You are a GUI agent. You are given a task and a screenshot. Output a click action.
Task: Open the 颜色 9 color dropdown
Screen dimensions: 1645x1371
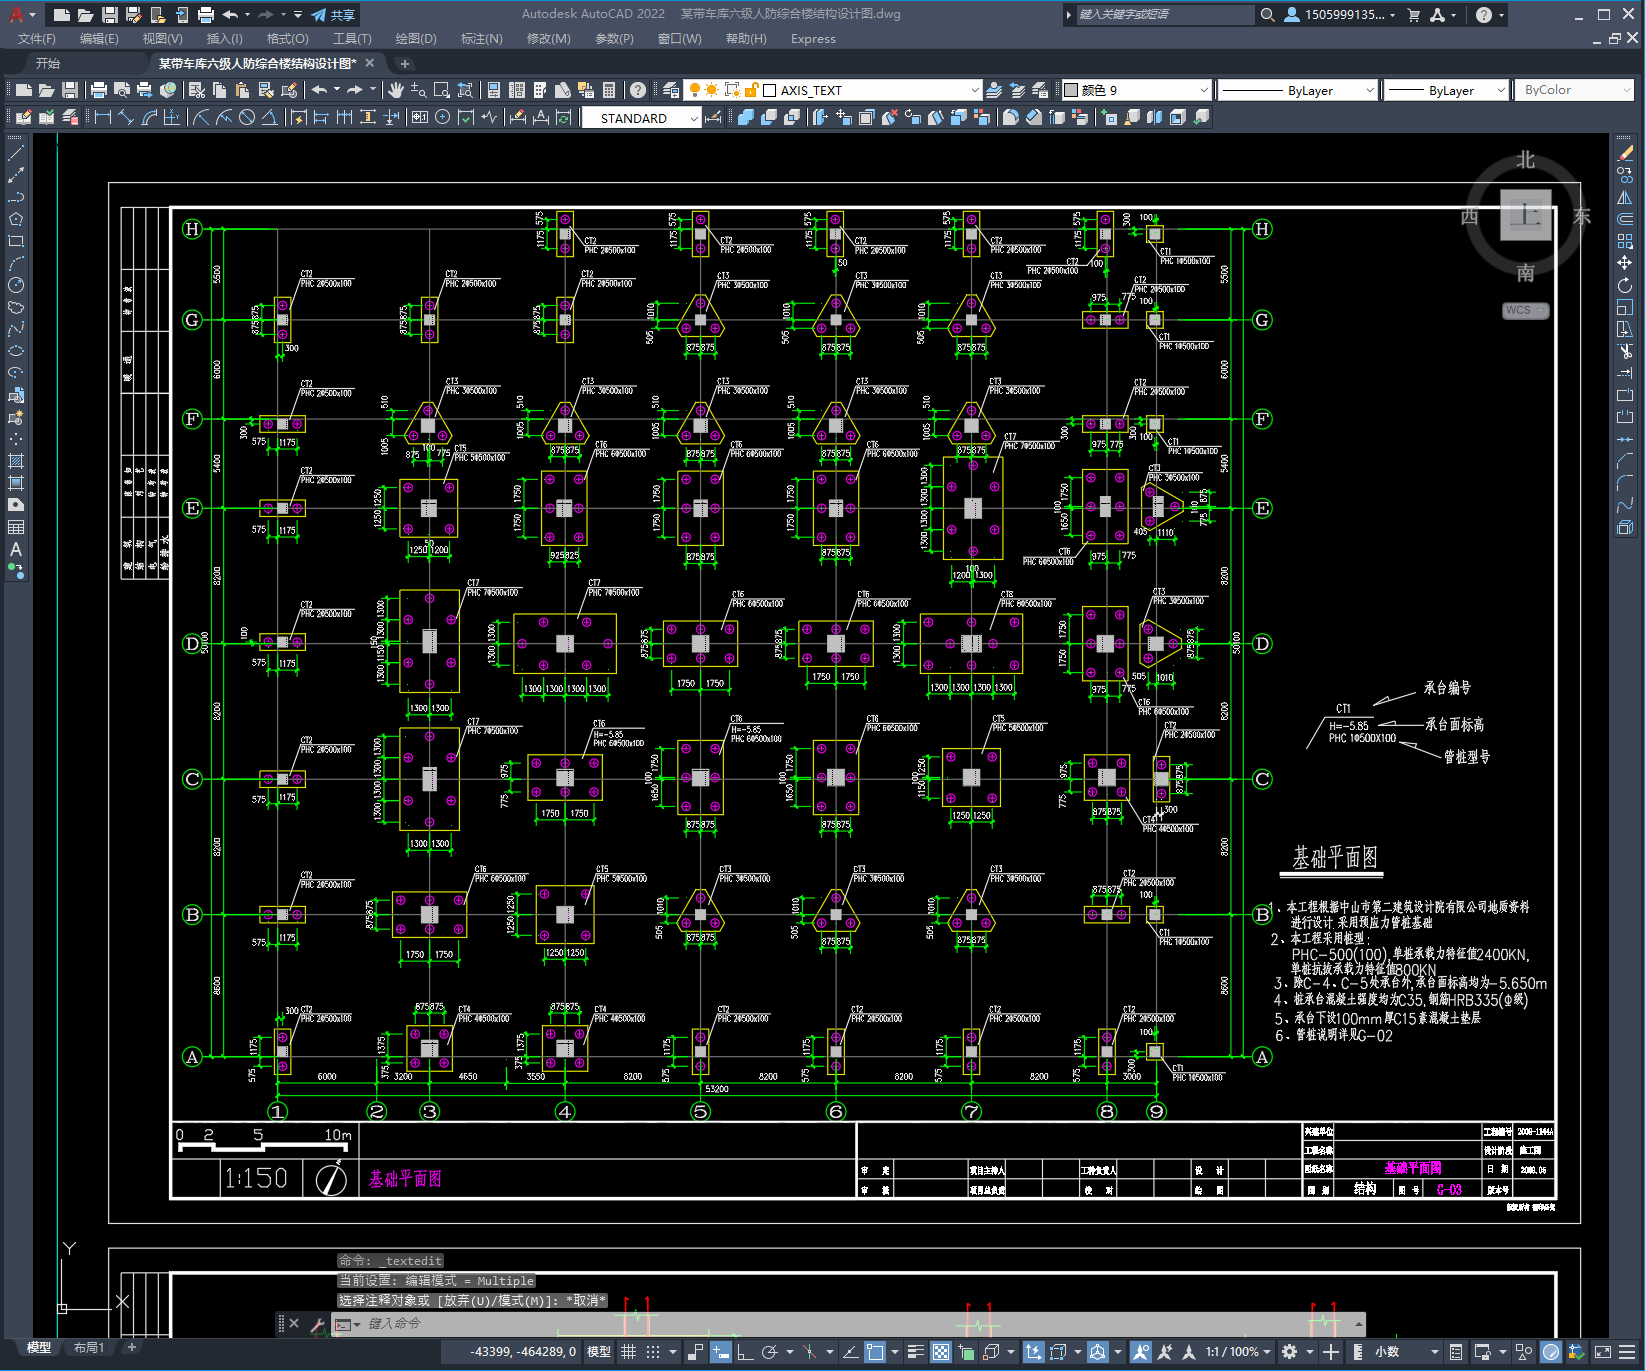pos(1203,90)
